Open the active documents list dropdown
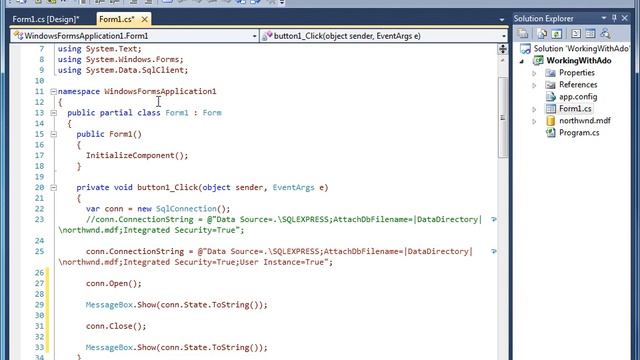 point(502,19)
